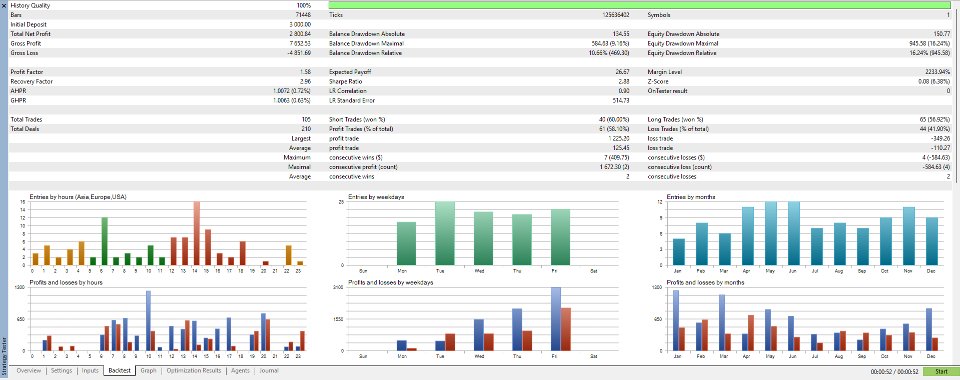Click the Profits and losses by hours title
Image resolution: width=960 pixels, height=380 pixels.
coord(66,282)
